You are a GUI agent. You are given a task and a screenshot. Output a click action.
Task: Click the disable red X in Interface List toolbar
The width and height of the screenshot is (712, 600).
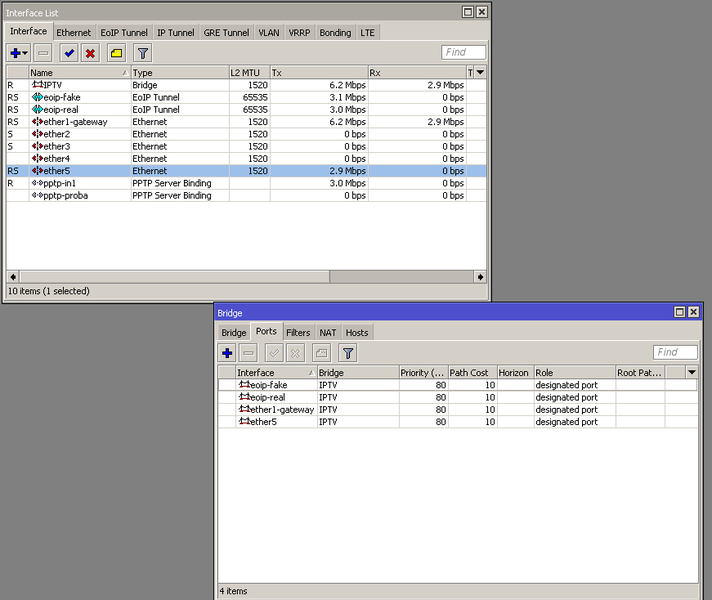(90, 53)
